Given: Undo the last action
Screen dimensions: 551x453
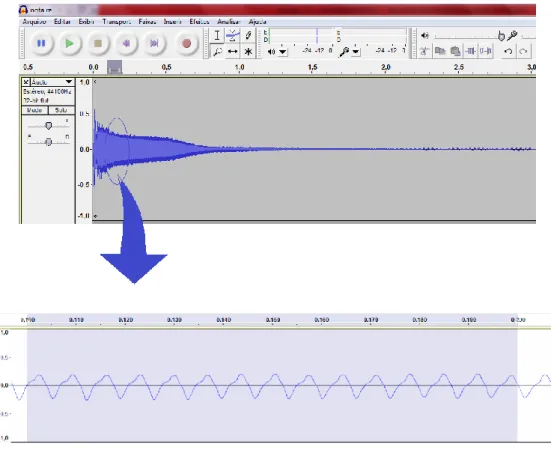Looking at the screenshot, I should tap(508, 51).
